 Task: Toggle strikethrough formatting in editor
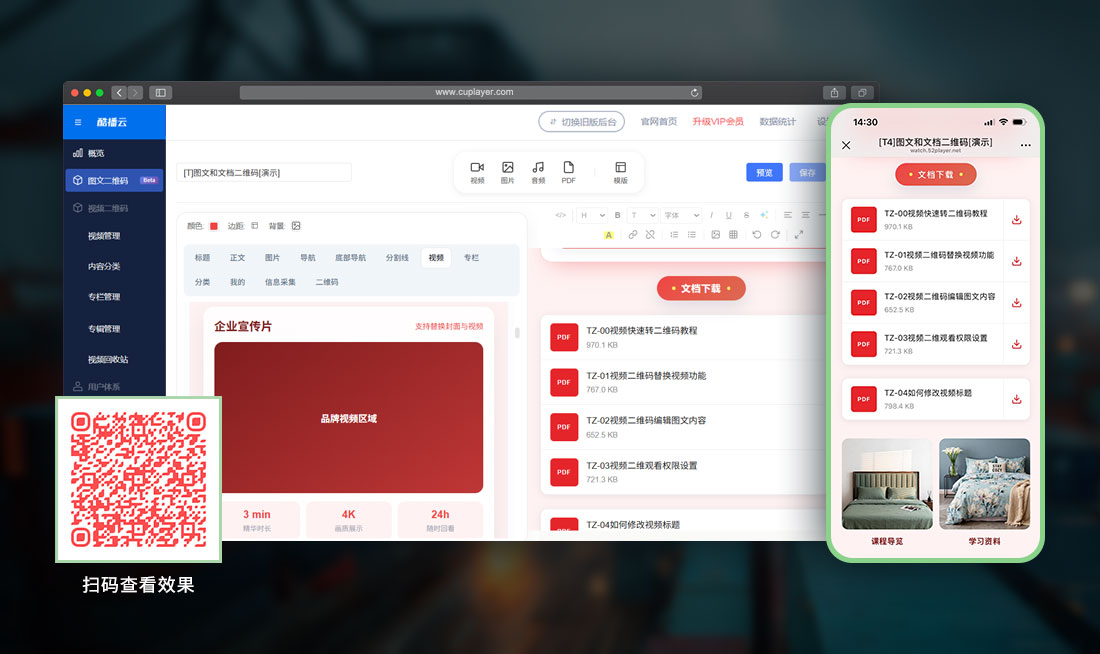(746, 215)
